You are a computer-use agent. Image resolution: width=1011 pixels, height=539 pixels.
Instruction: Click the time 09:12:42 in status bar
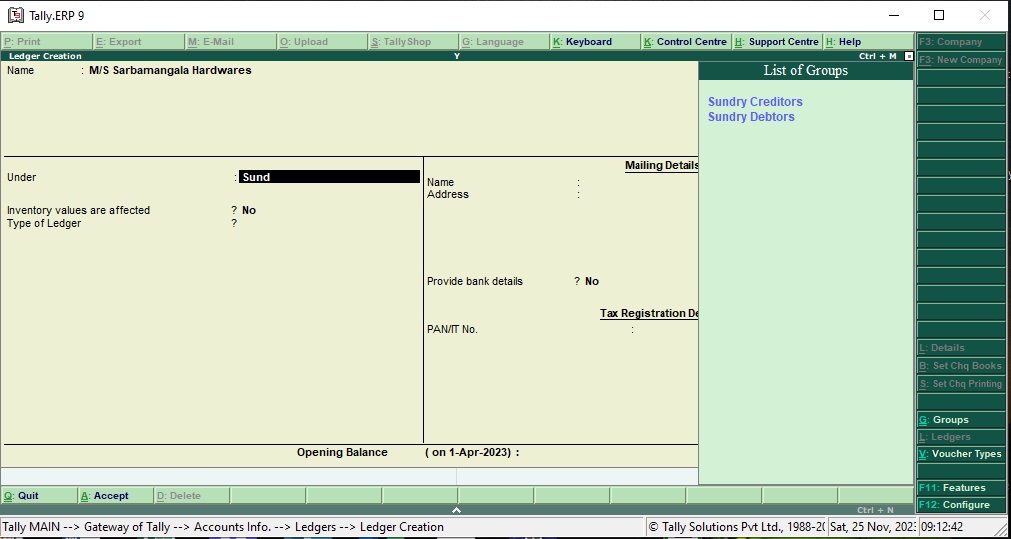tap(942, 527)
